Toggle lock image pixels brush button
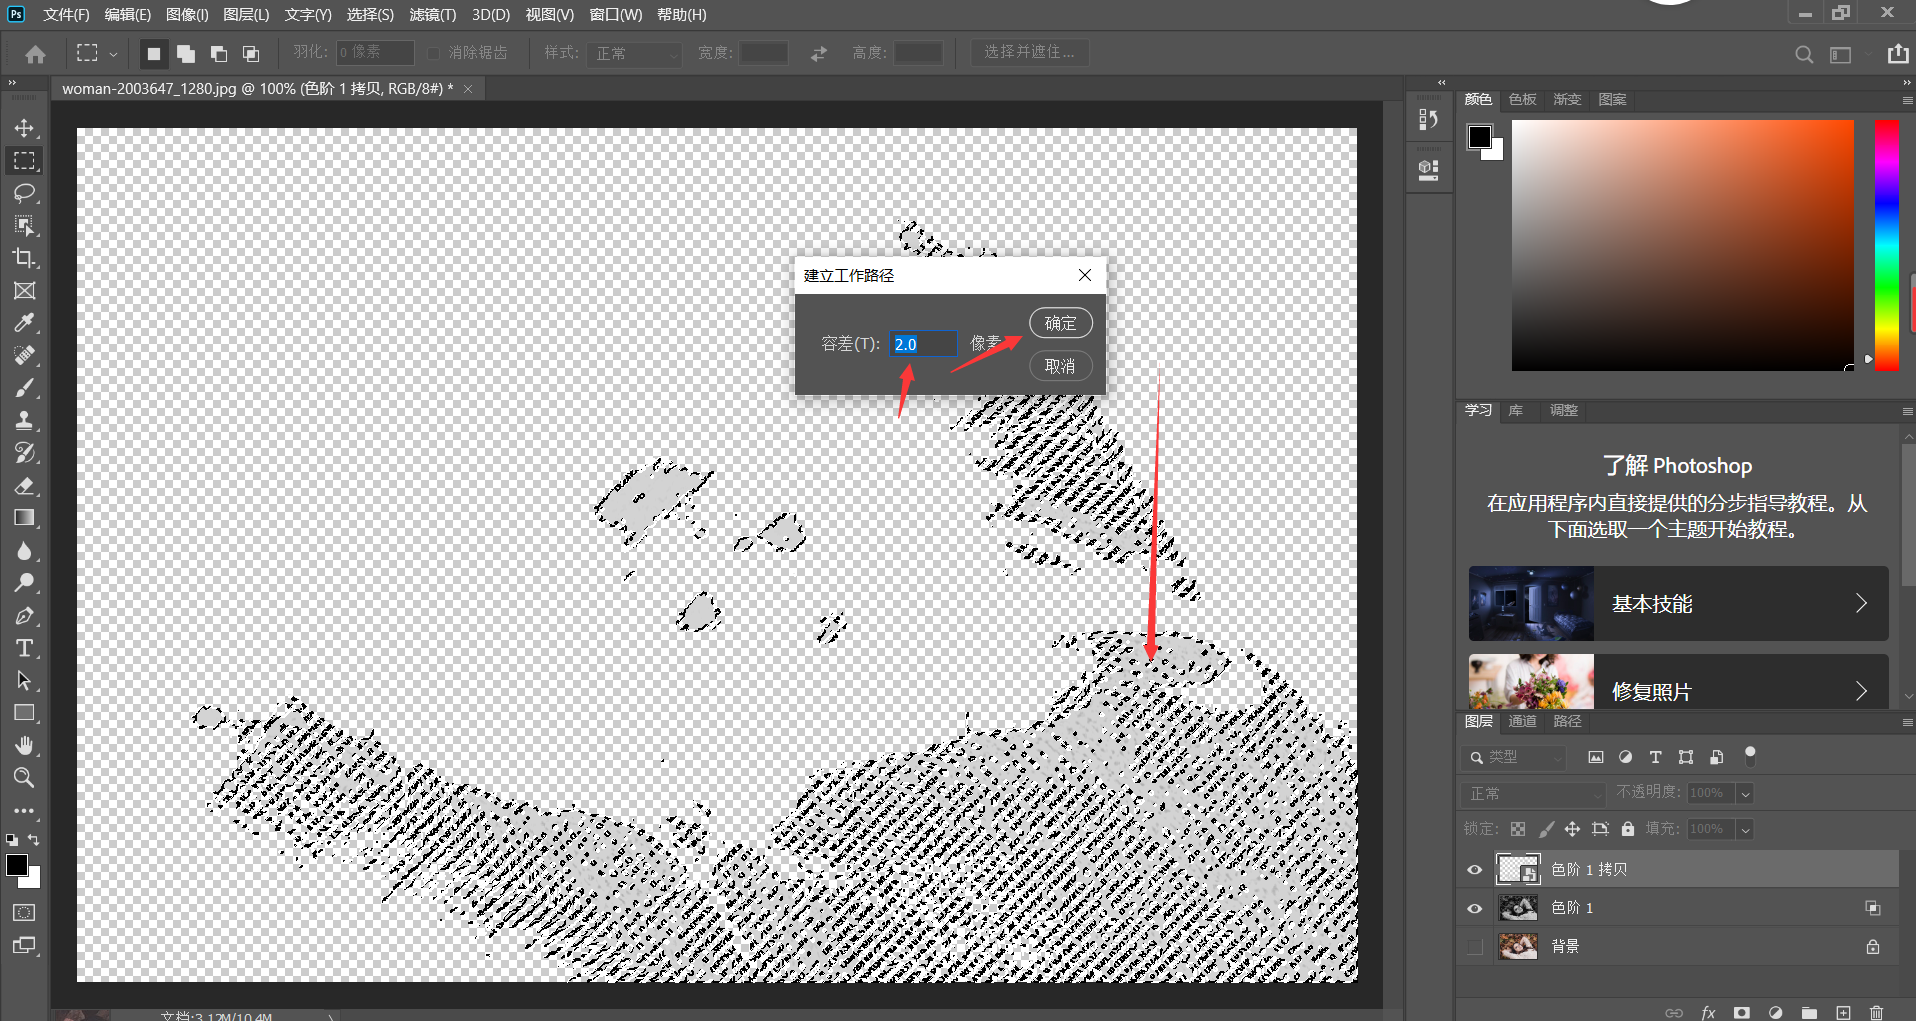This screenshot has width=1916, height=1021. point(1546,829)
